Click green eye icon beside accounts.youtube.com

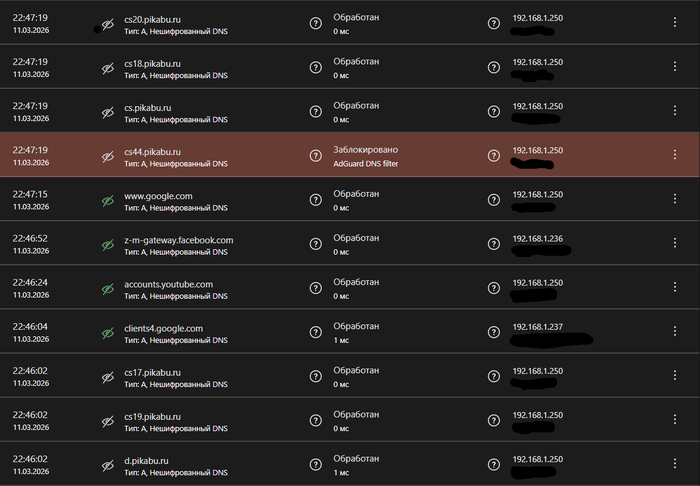click(x=108, y=288)
